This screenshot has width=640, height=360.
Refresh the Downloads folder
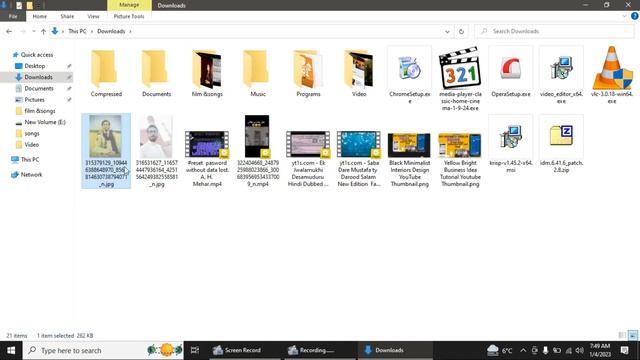[x=461, y=31]
